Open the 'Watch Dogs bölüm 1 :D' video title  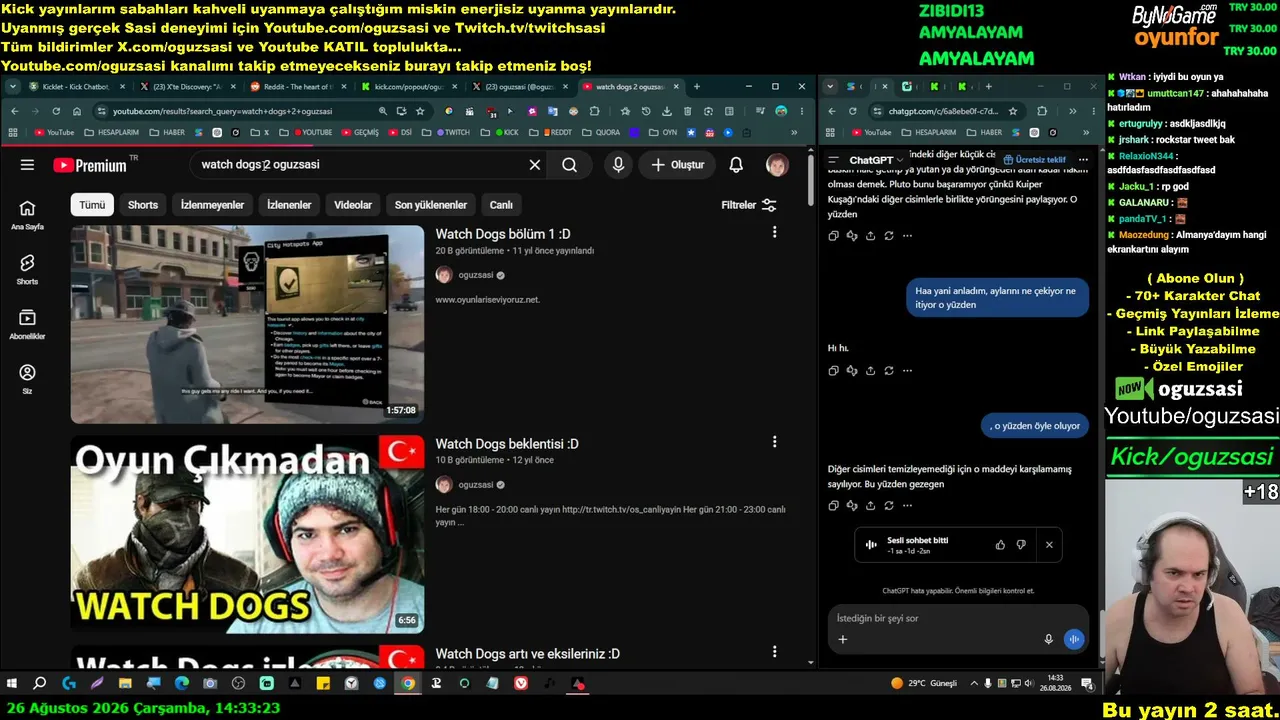[503, 234]
